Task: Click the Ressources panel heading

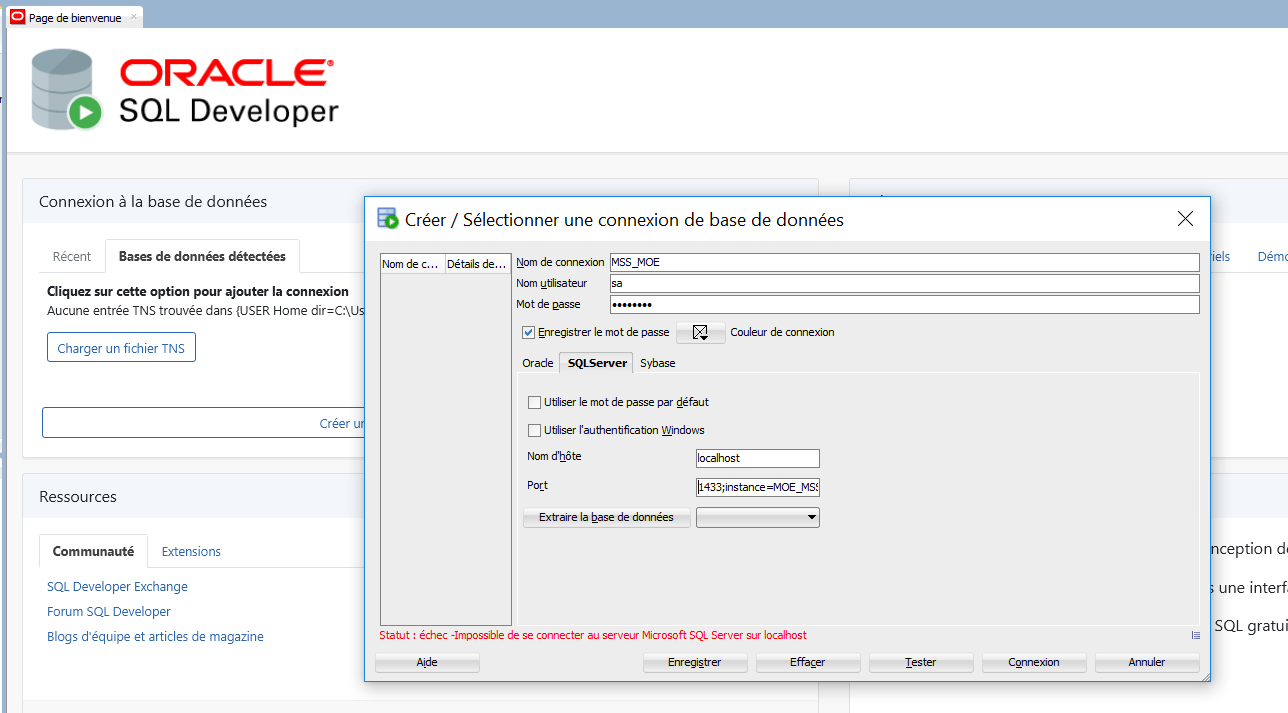Action: click(x=78, y=496)
